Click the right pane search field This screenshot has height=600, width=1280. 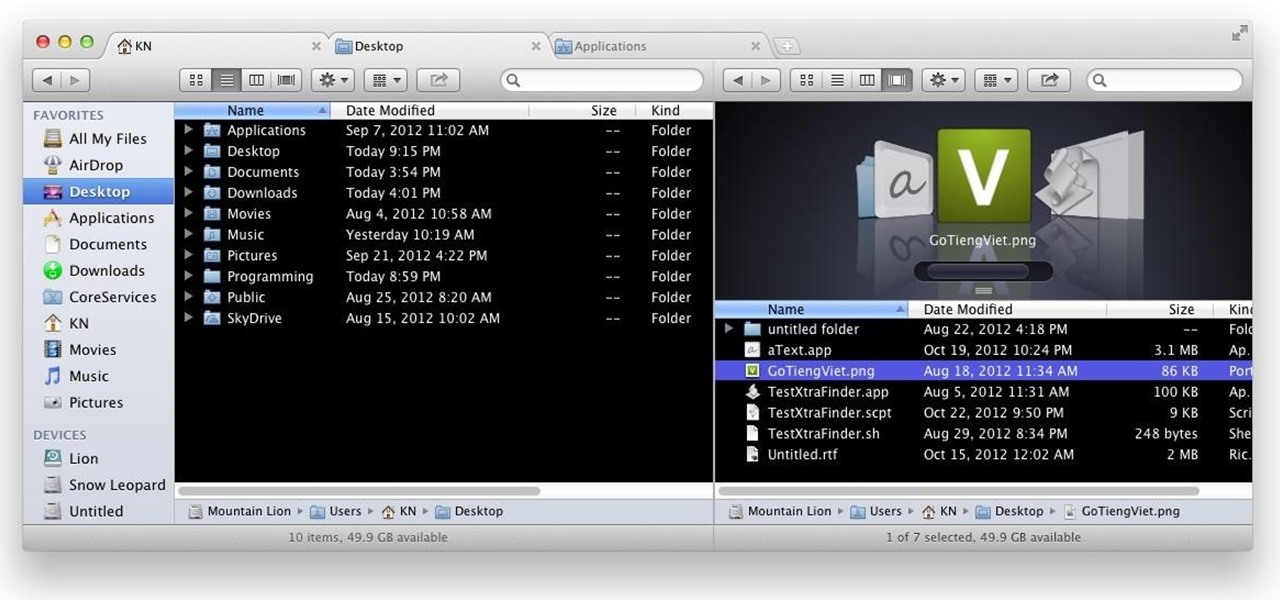[x=1165, y=80]
